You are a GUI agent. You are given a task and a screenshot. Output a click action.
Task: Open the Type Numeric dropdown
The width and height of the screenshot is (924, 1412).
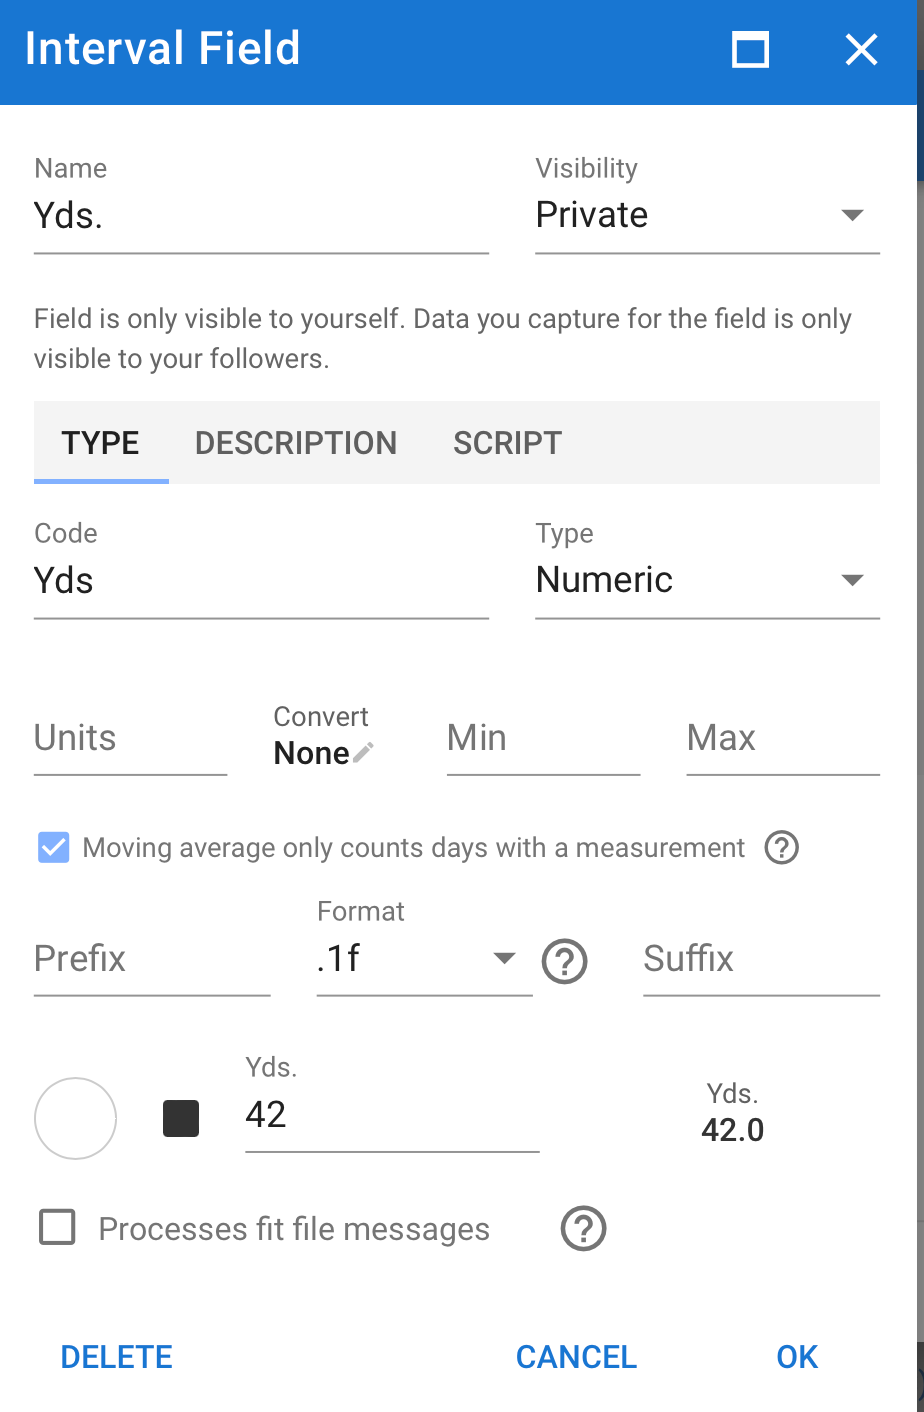[x=708, y=580]
